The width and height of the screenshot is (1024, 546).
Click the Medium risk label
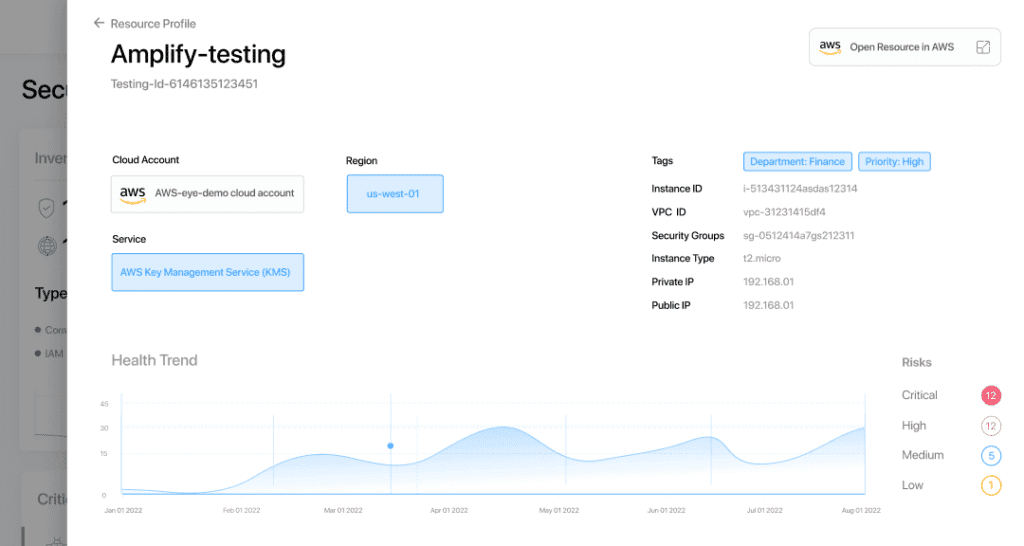click(923, 455)
